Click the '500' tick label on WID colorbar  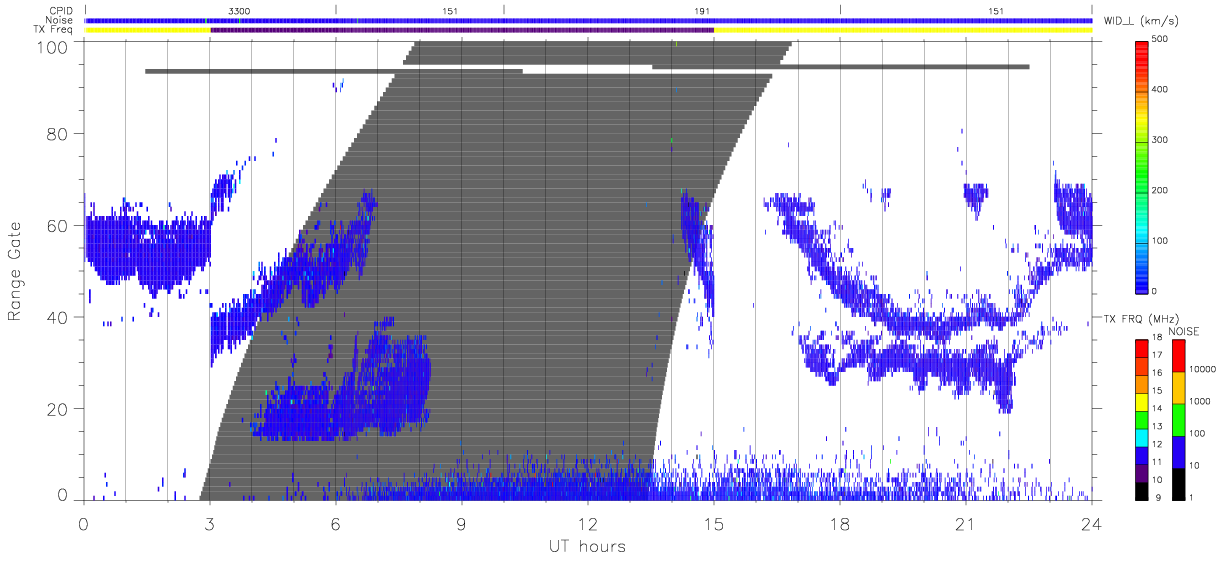[x=1162, y=40]
